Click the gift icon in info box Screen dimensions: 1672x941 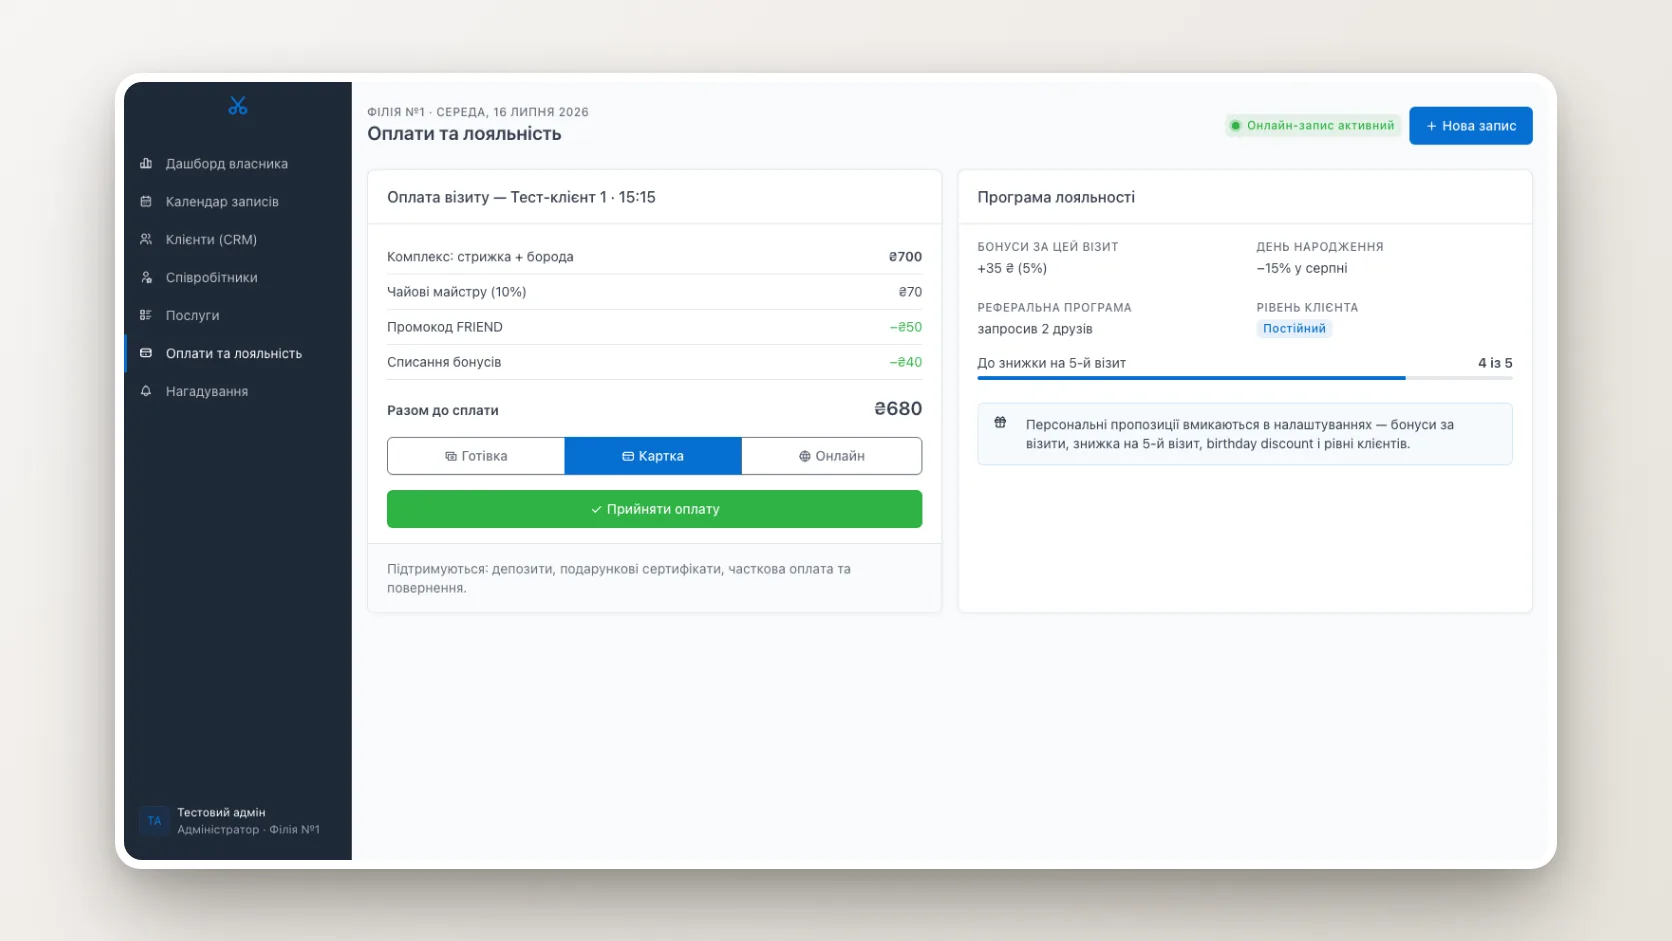[1000, 423]
